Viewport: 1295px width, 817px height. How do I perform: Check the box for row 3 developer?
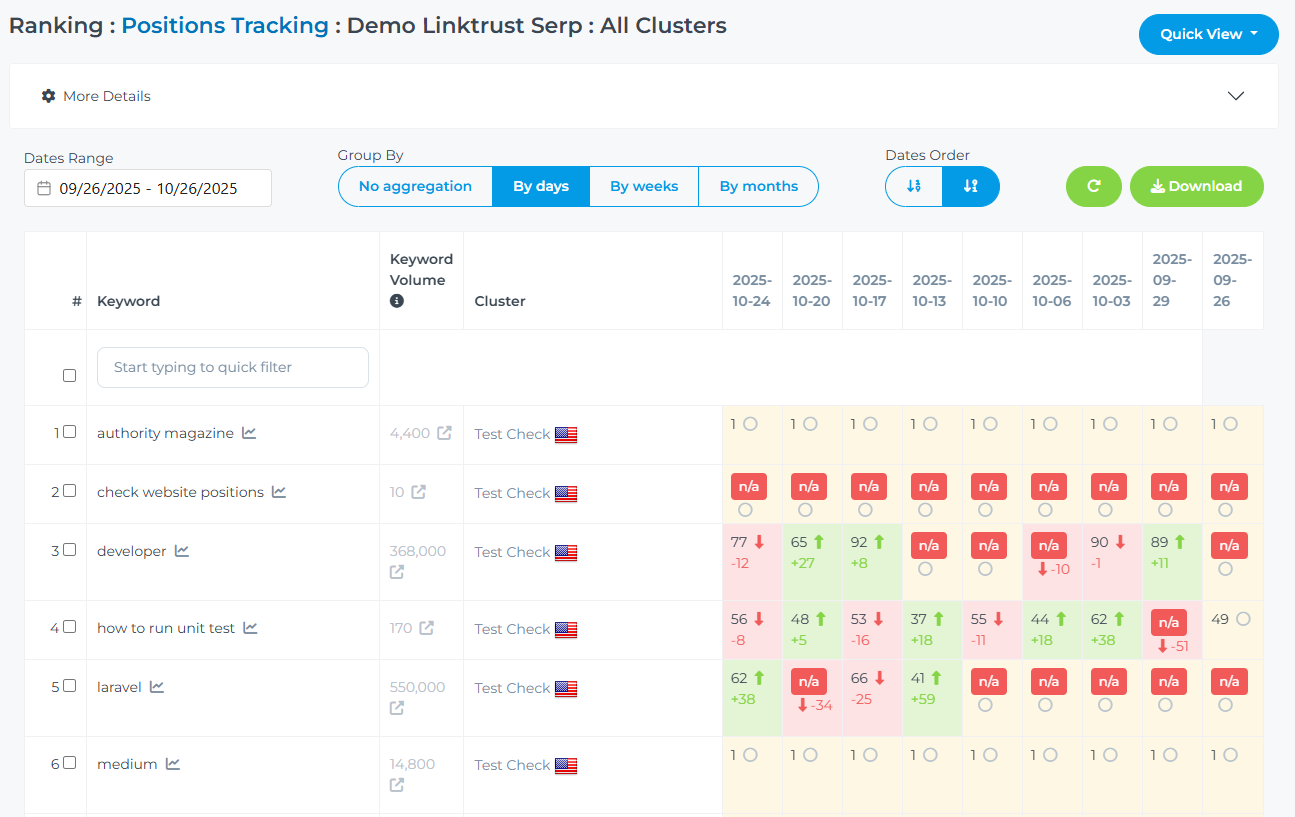point(70,550)
